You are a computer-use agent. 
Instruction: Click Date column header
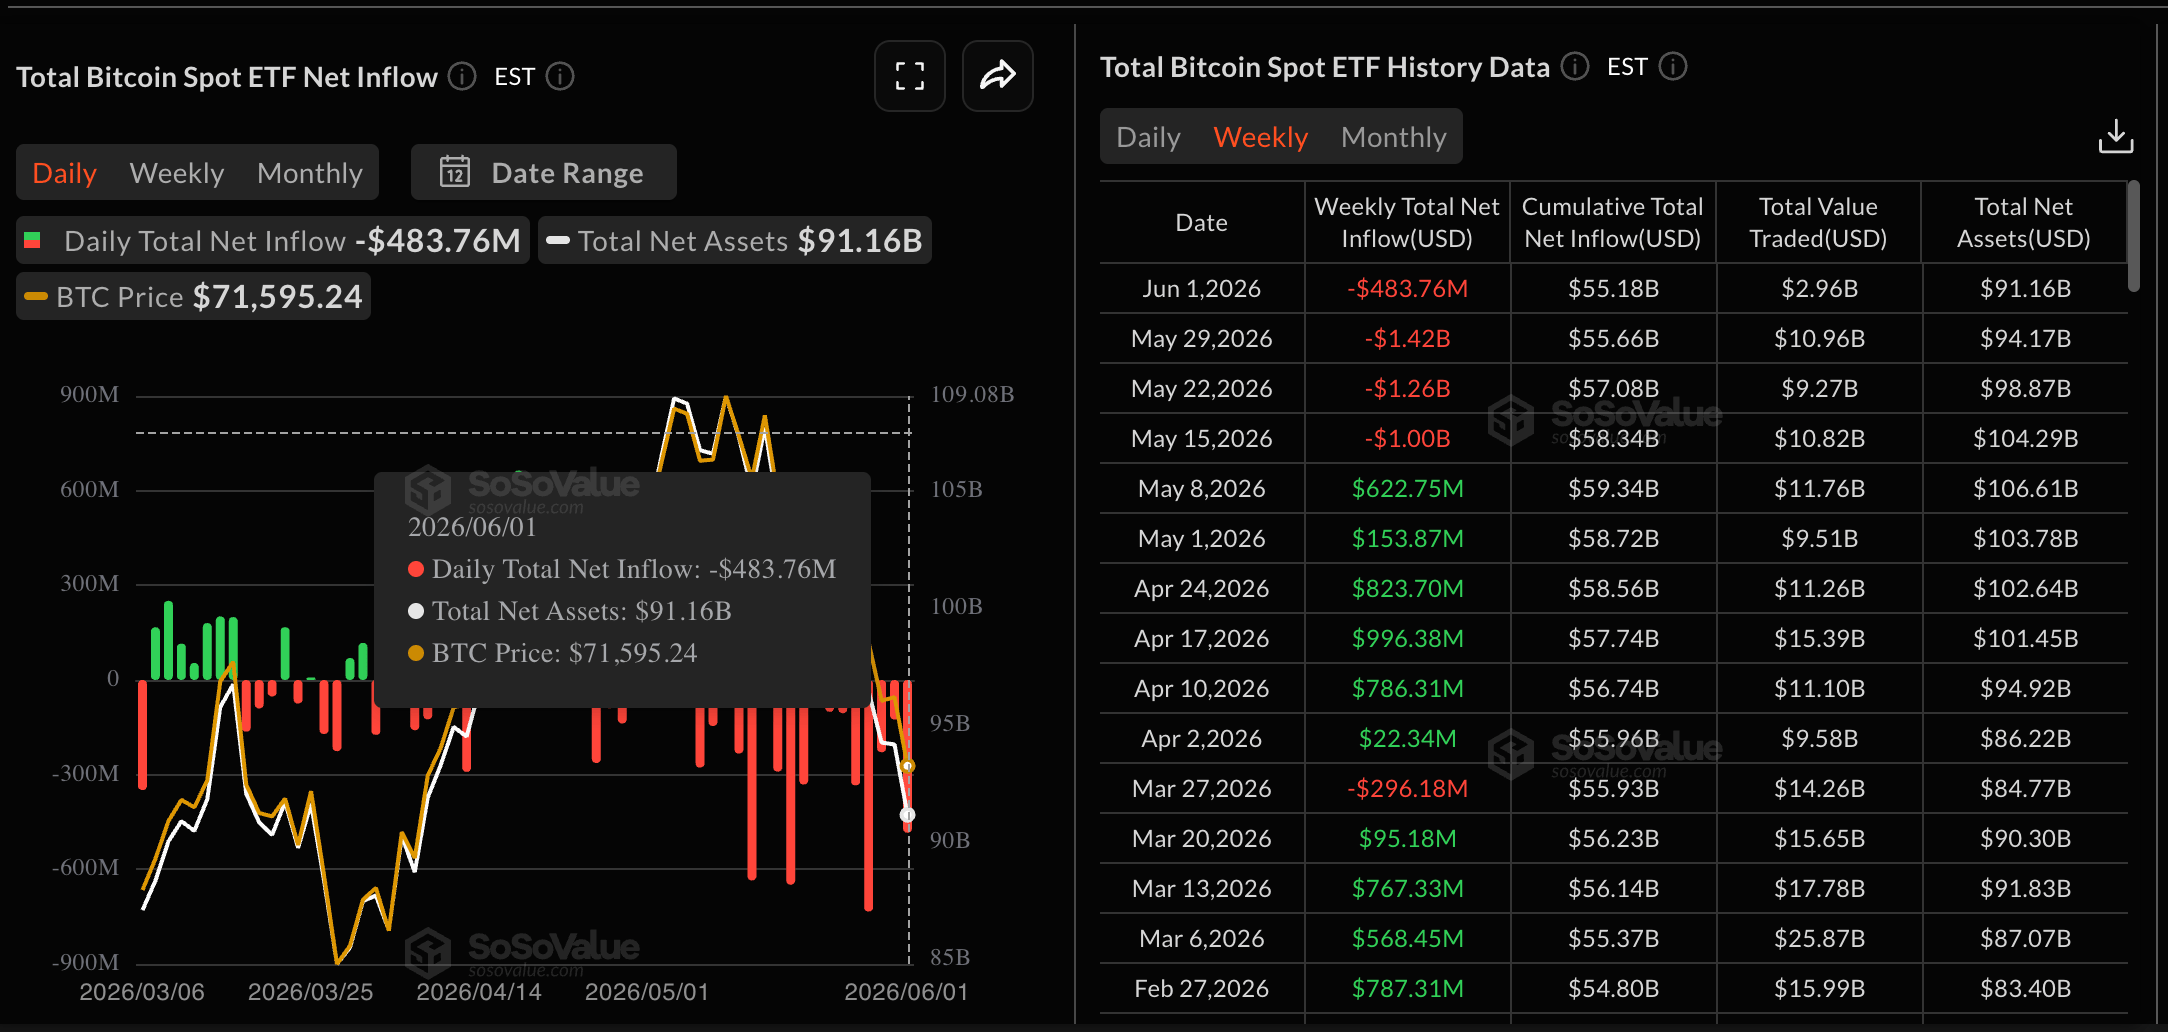click(1202, 223)
